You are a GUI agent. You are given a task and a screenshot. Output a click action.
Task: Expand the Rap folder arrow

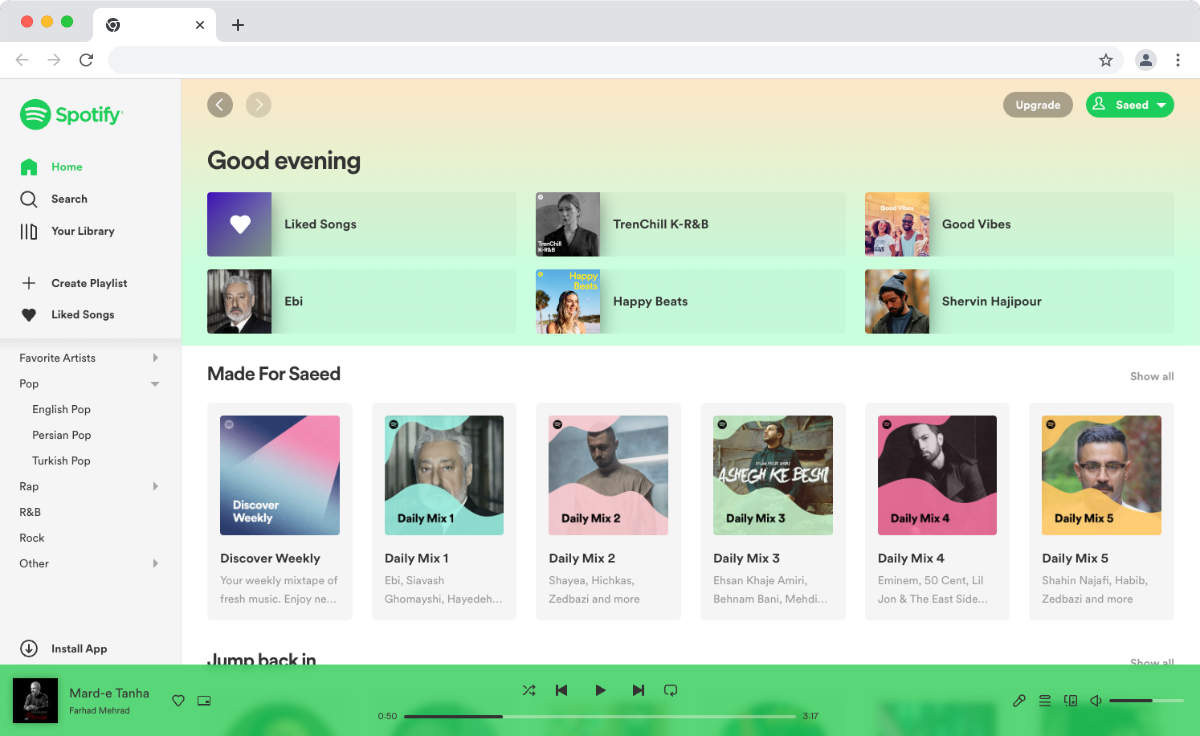155,487
